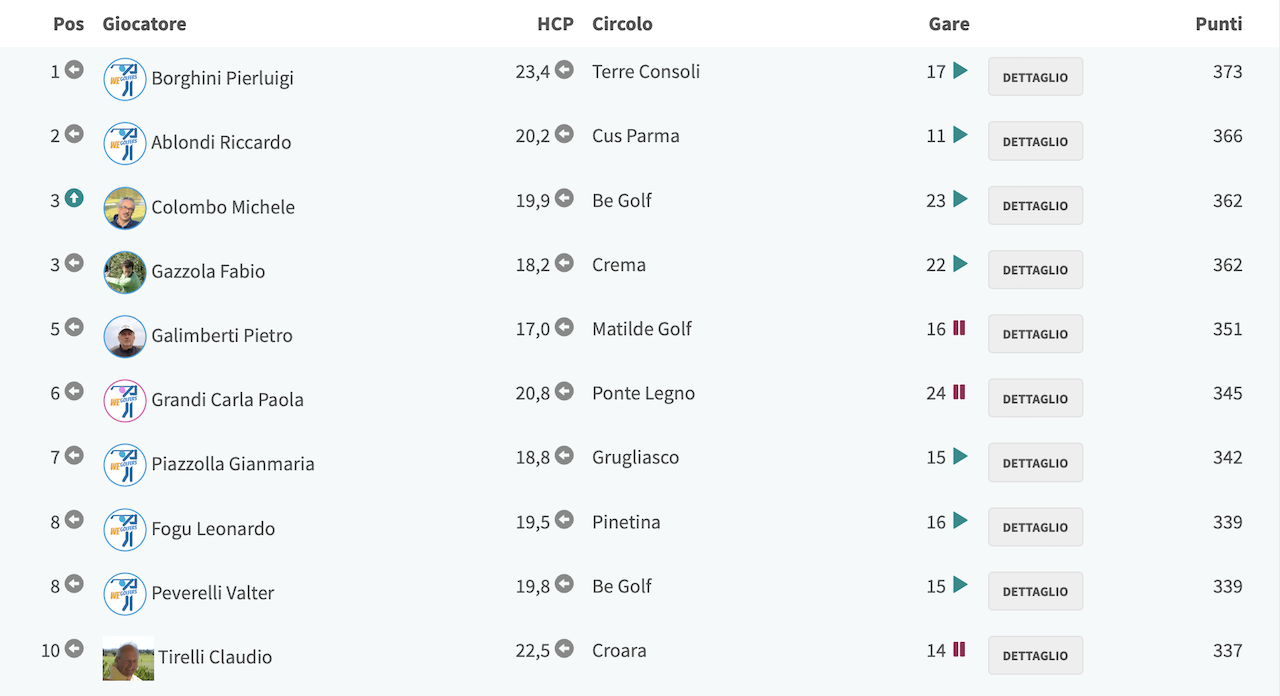Click the red pause icon next to Grandi's 24 gare

pos(959,392)
